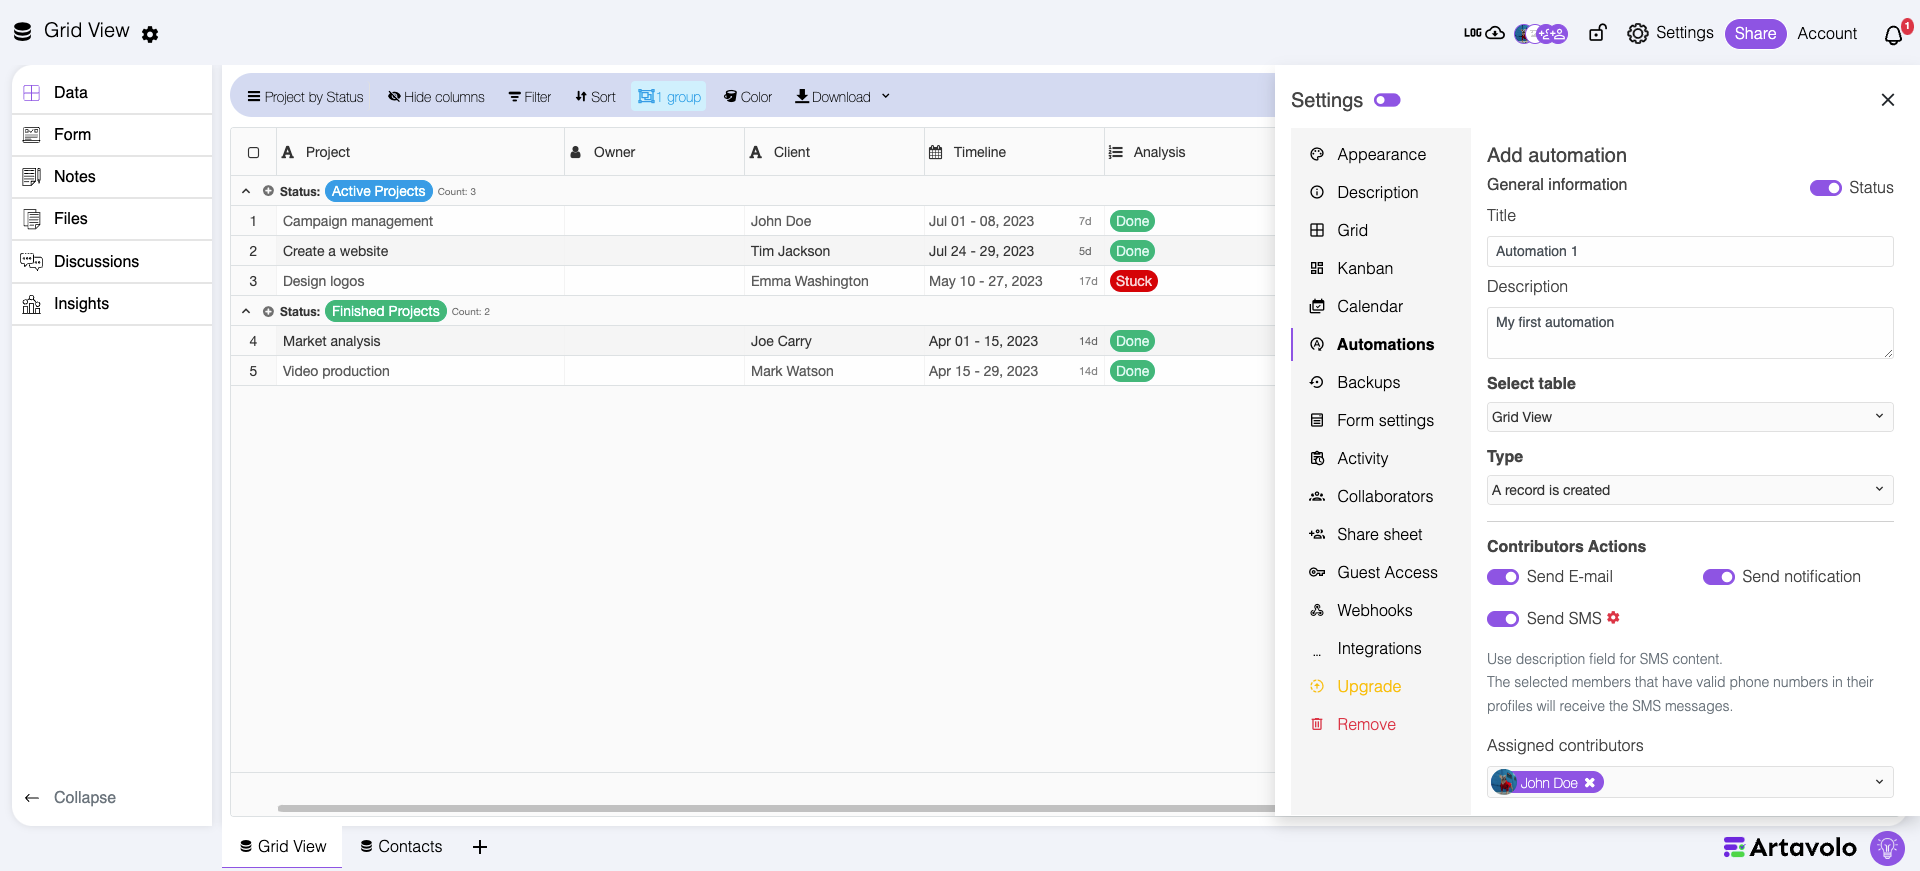
Task: Click the Sort toolbar button
Action: click(596, 97)
